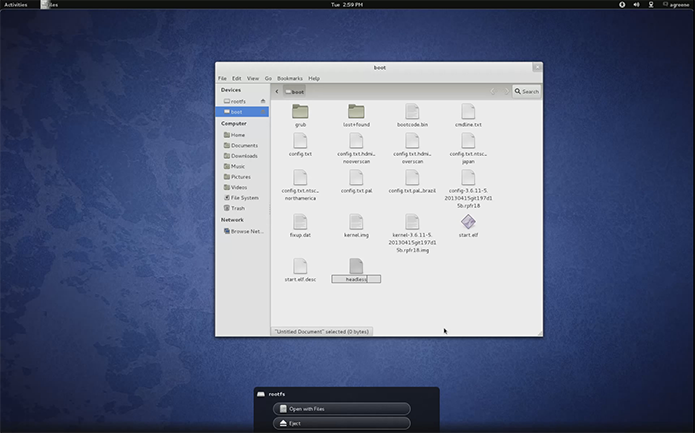The image size is (695, 433).
Task: Open the Help menu
Action: tap(314, 78)
